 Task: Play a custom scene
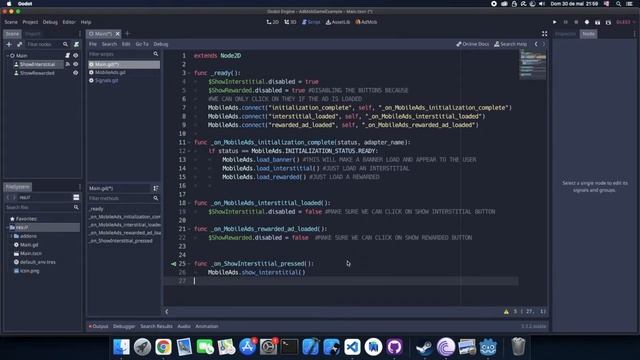tap(608, 22)
